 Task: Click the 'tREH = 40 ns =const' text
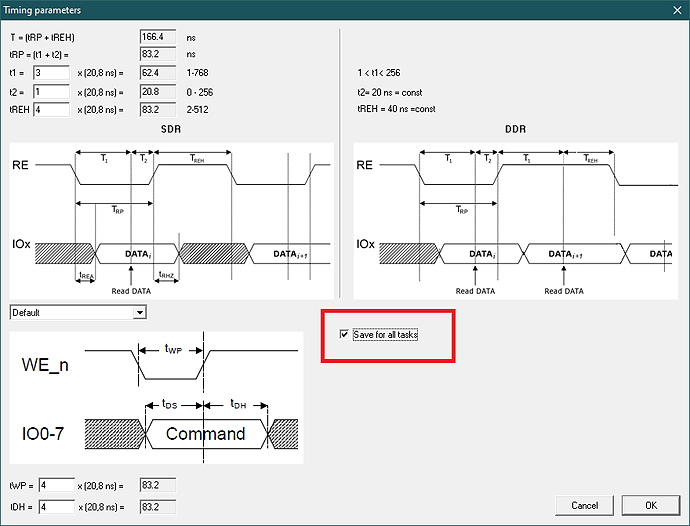tap(396, 109)
